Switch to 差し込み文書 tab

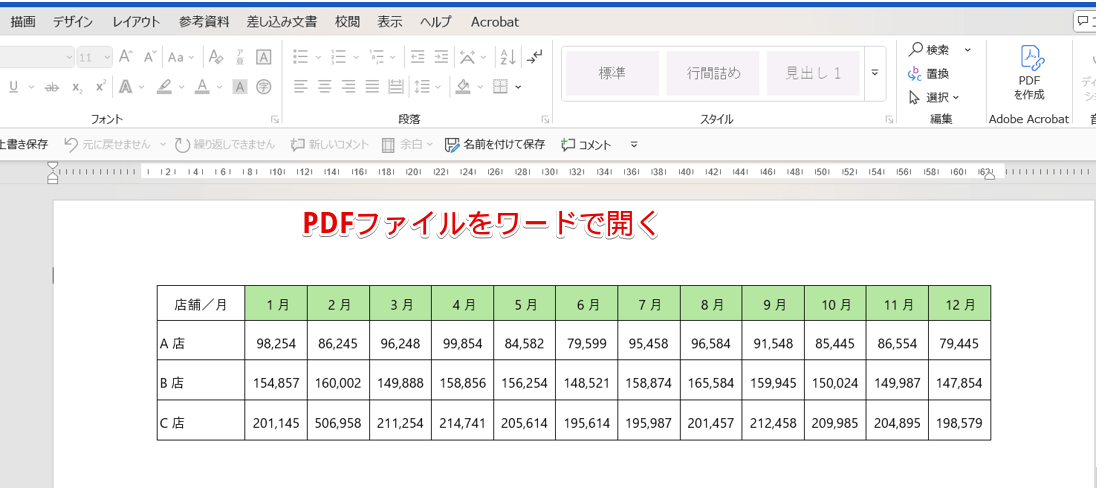click(282, 22)
